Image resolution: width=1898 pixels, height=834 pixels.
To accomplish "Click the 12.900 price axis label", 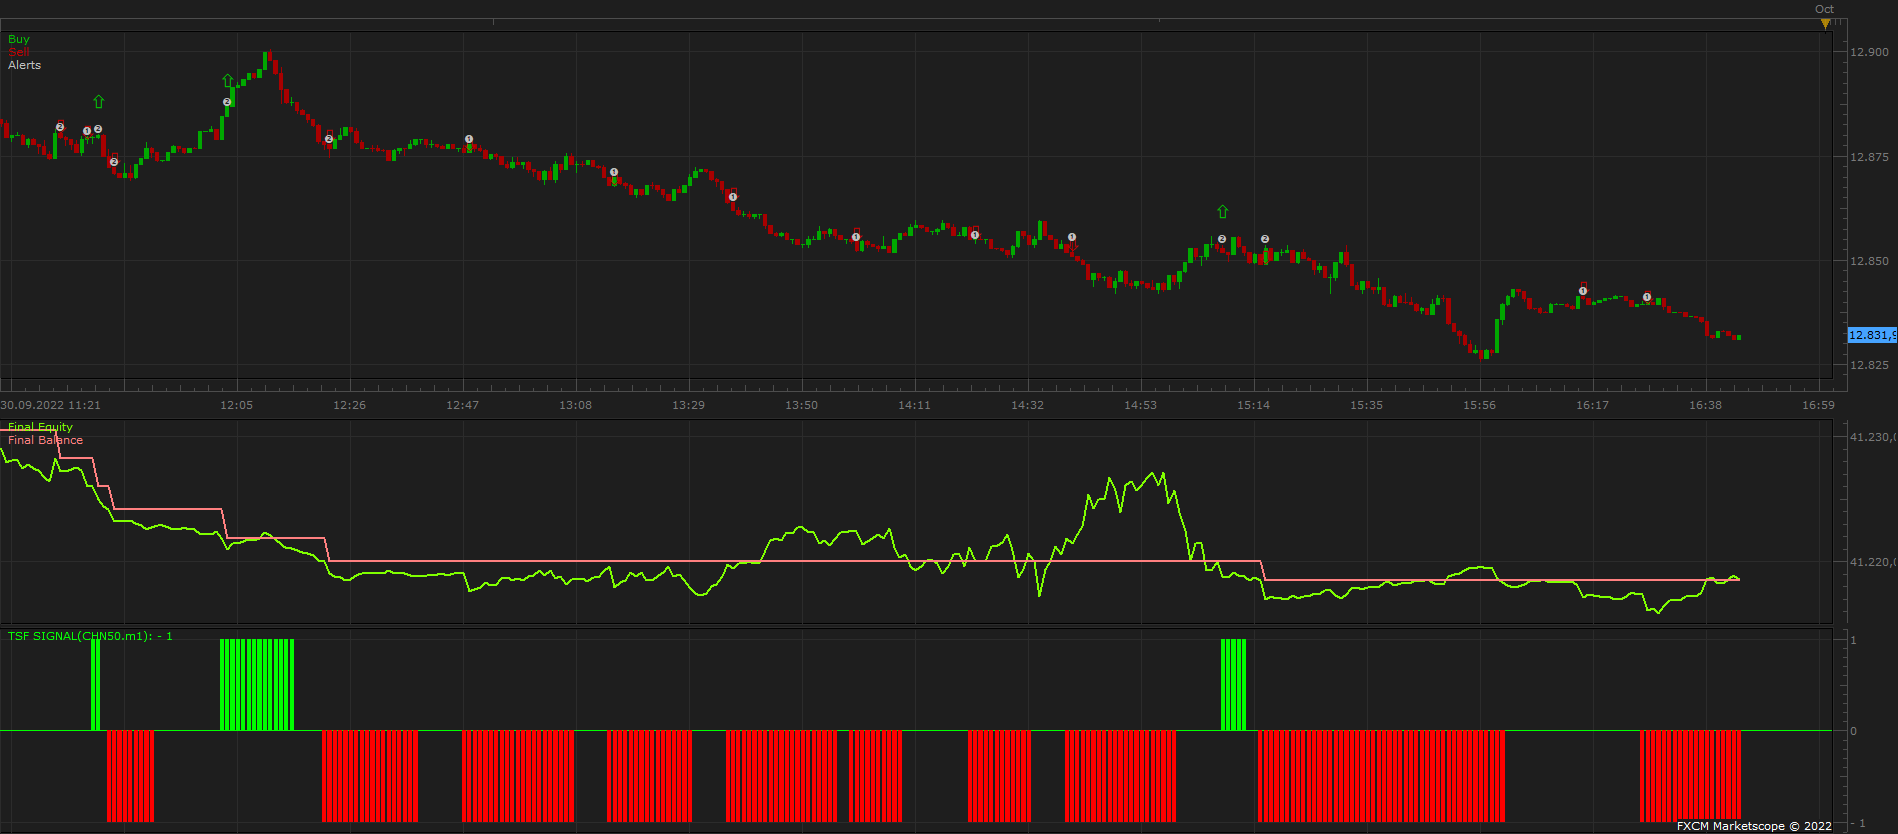I will pos(1869,52).
